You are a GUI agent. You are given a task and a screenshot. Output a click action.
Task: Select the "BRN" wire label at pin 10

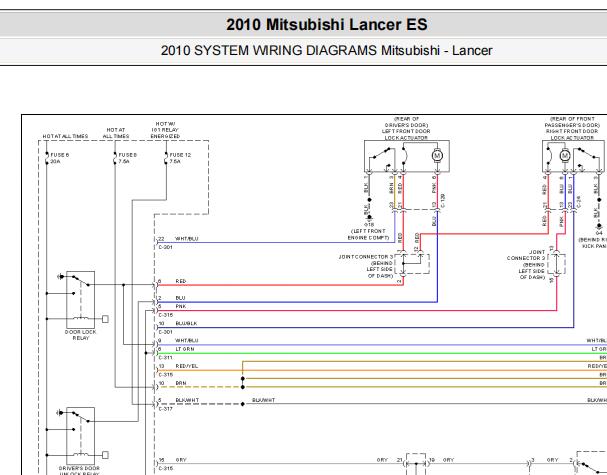point(181,383)
